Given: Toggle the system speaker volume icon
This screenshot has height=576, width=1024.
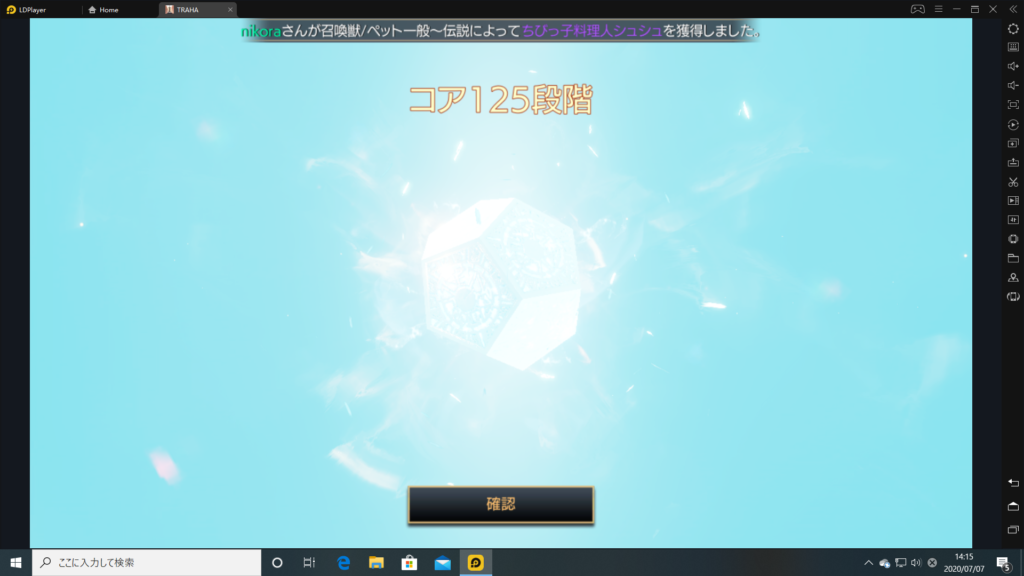Looking at the screenshot, I should click(x=916, y=562).
